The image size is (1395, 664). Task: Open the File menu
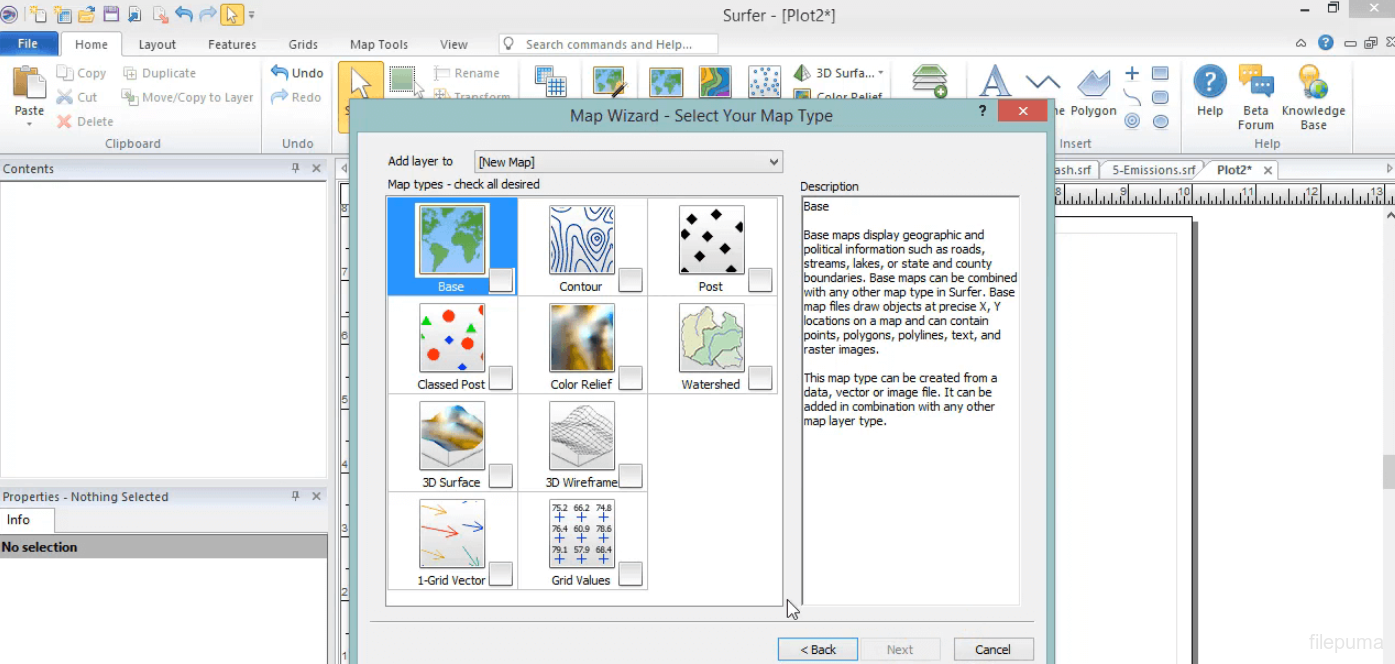point(28,44)
